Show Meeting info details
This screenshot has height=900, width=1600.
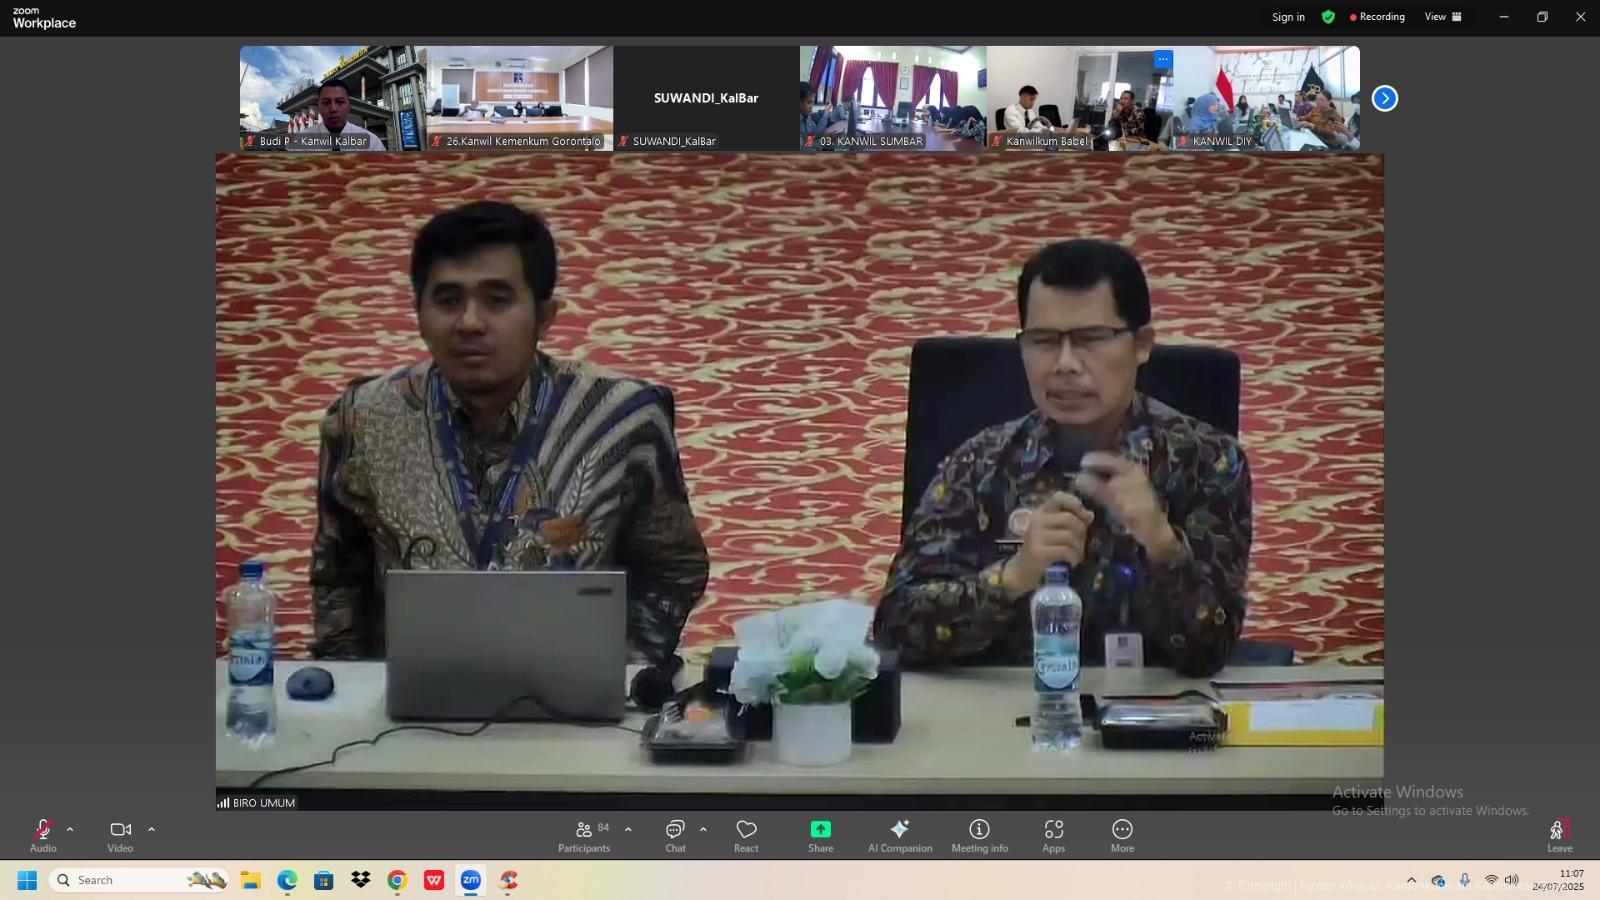(x=979, y=835)
